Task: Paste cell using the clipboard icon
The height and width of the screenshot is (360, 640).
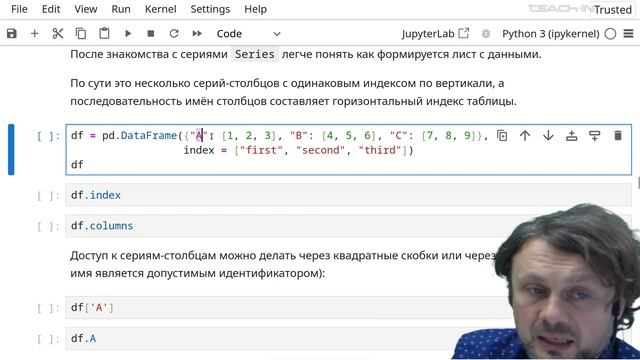Action: tap(104, 33)
